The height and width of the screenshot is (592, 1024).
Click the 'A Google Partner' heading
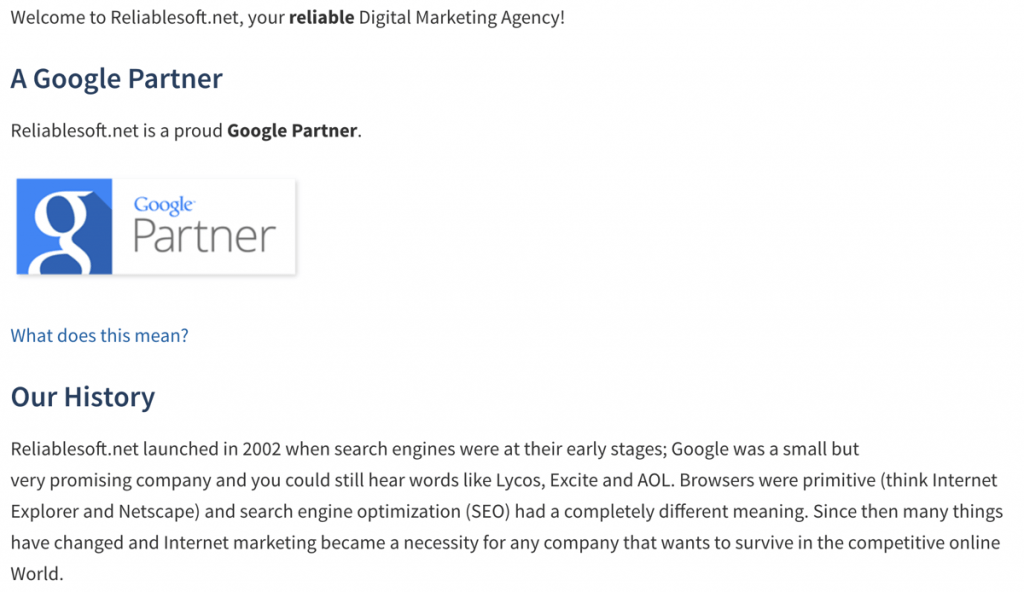116,78
